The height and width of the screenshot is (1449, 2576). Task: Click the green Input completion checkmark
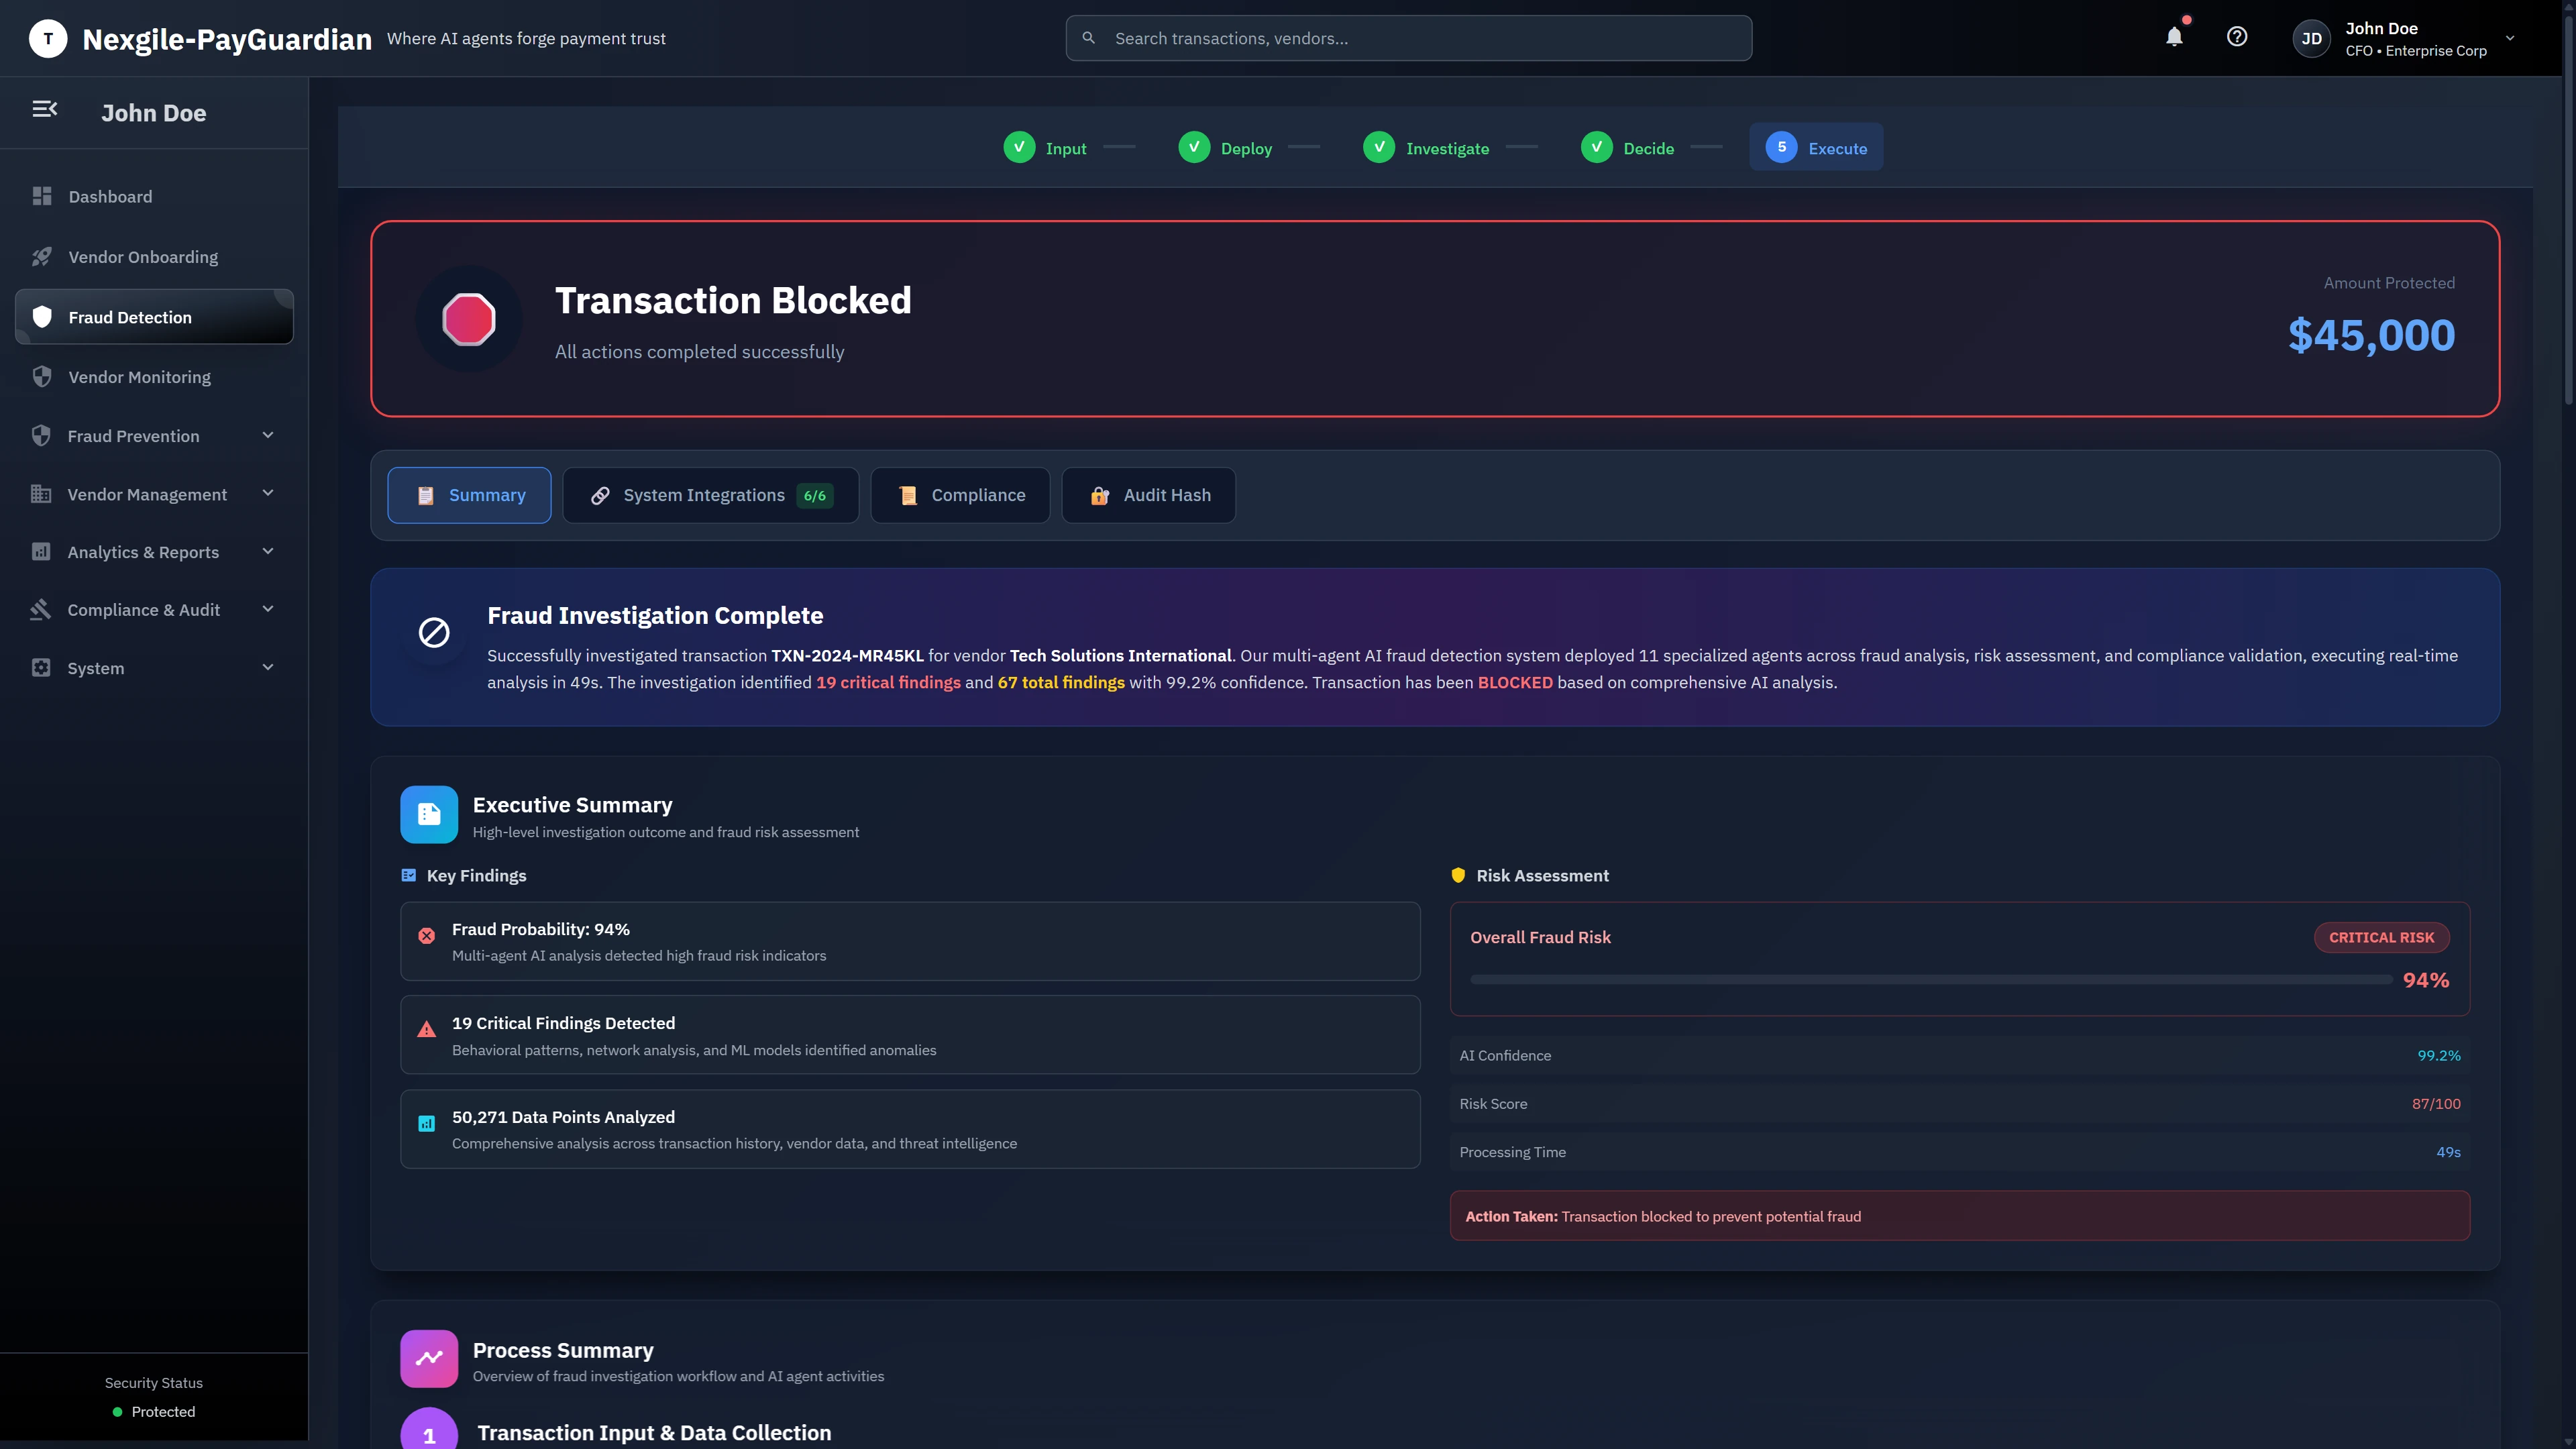point(1018,146)
